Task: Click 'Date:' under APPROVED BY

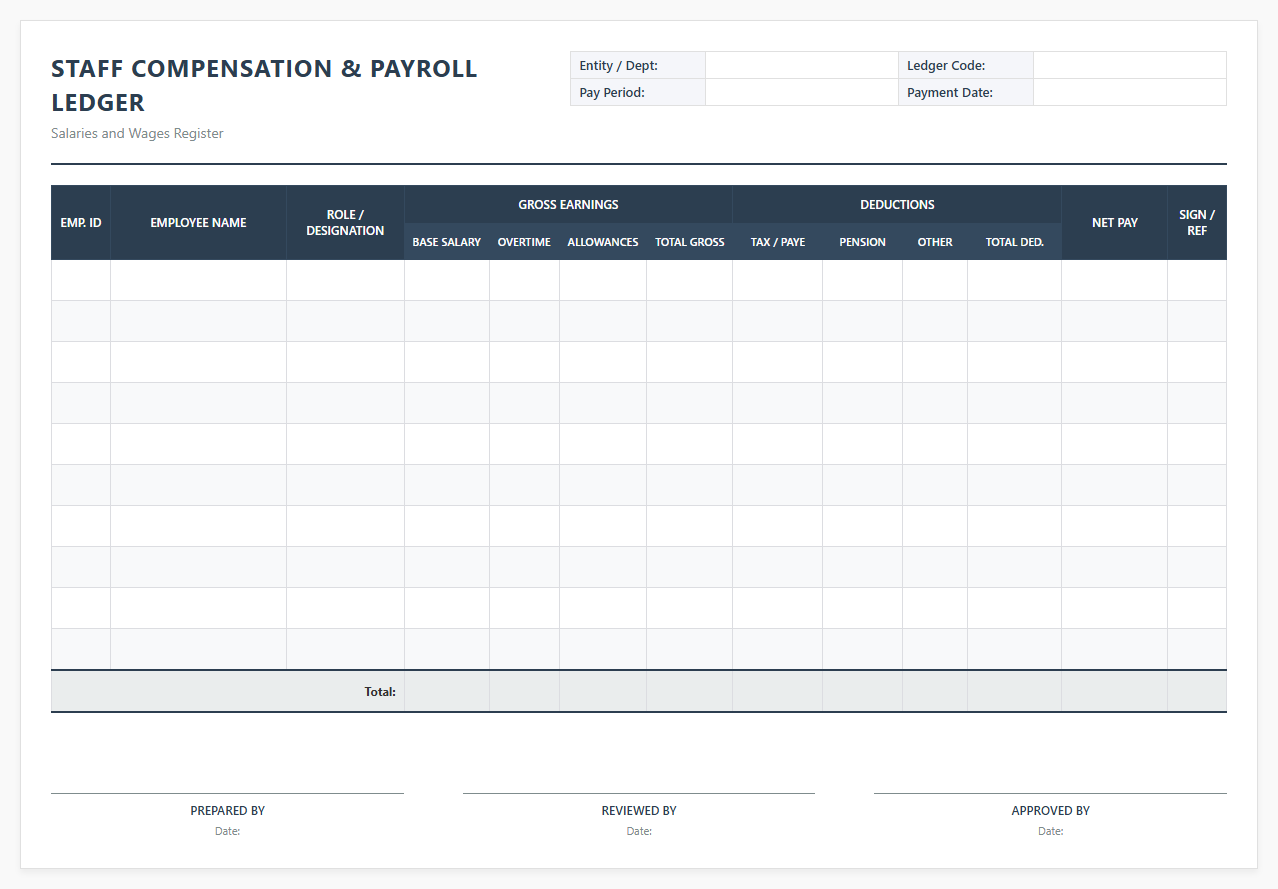Action: pos(1050,831)
